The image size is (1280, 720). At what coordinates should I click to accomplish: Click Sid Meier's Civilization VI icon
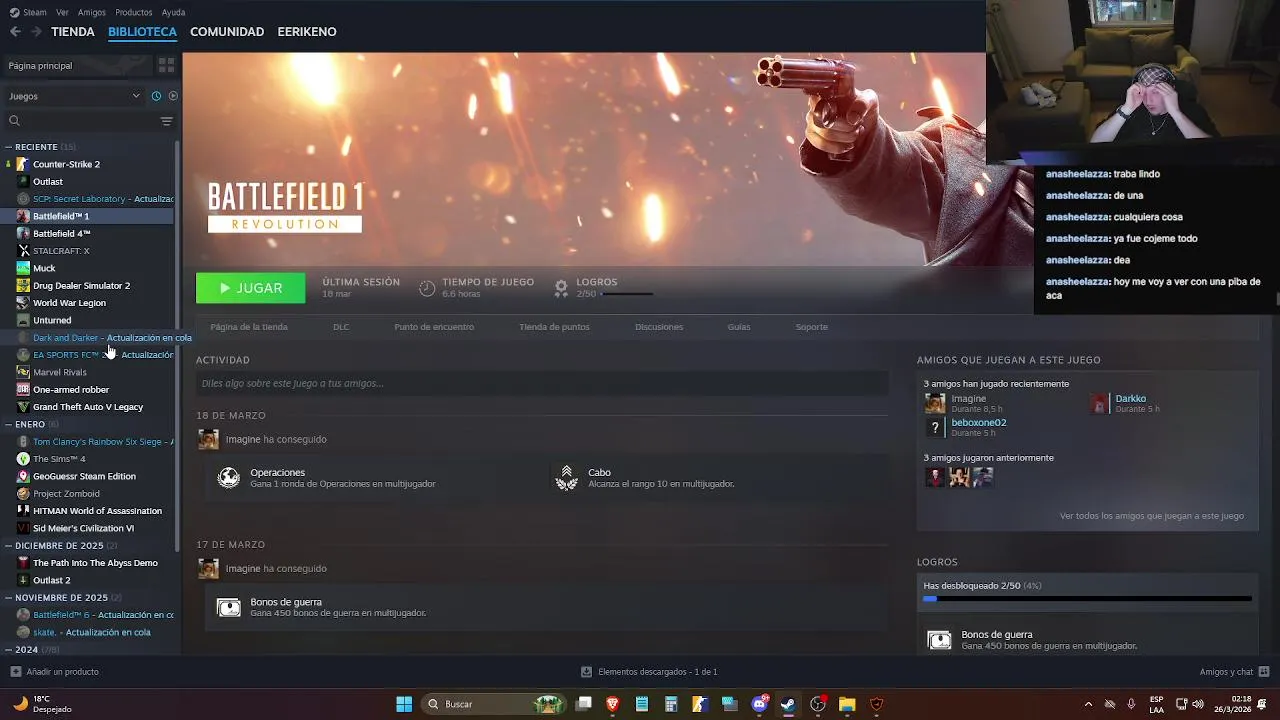click(x=23, y=528)
